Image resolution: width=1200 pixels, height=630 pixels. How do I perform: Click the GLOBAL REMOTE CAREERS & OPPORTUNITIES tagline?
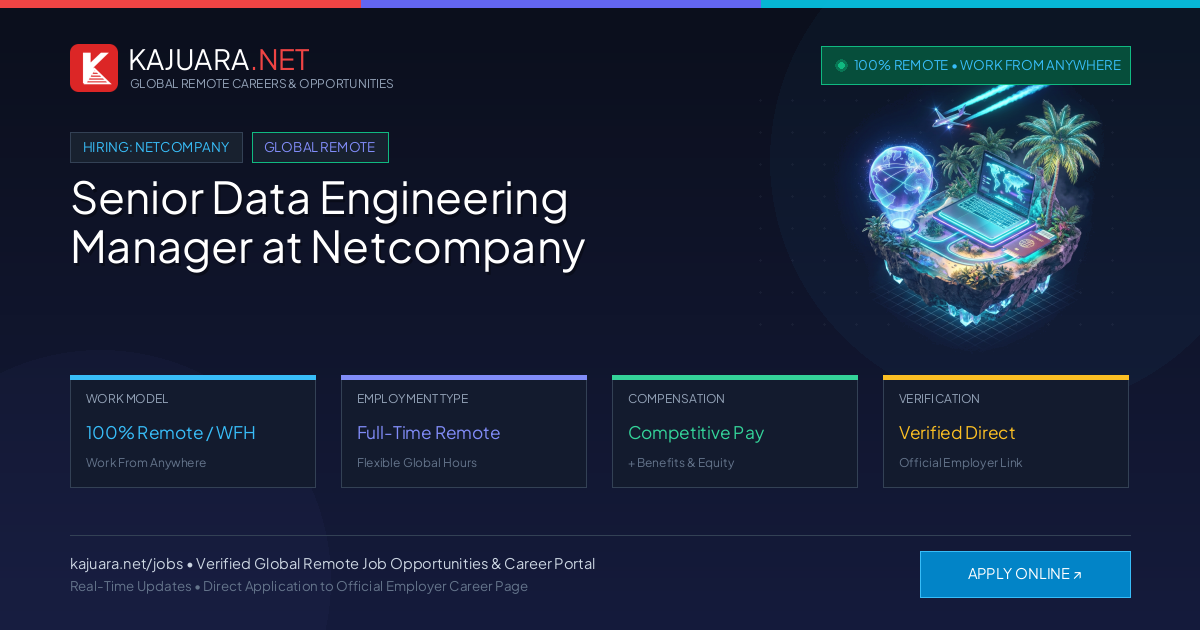pyautogui.click(x=262, y=84)
